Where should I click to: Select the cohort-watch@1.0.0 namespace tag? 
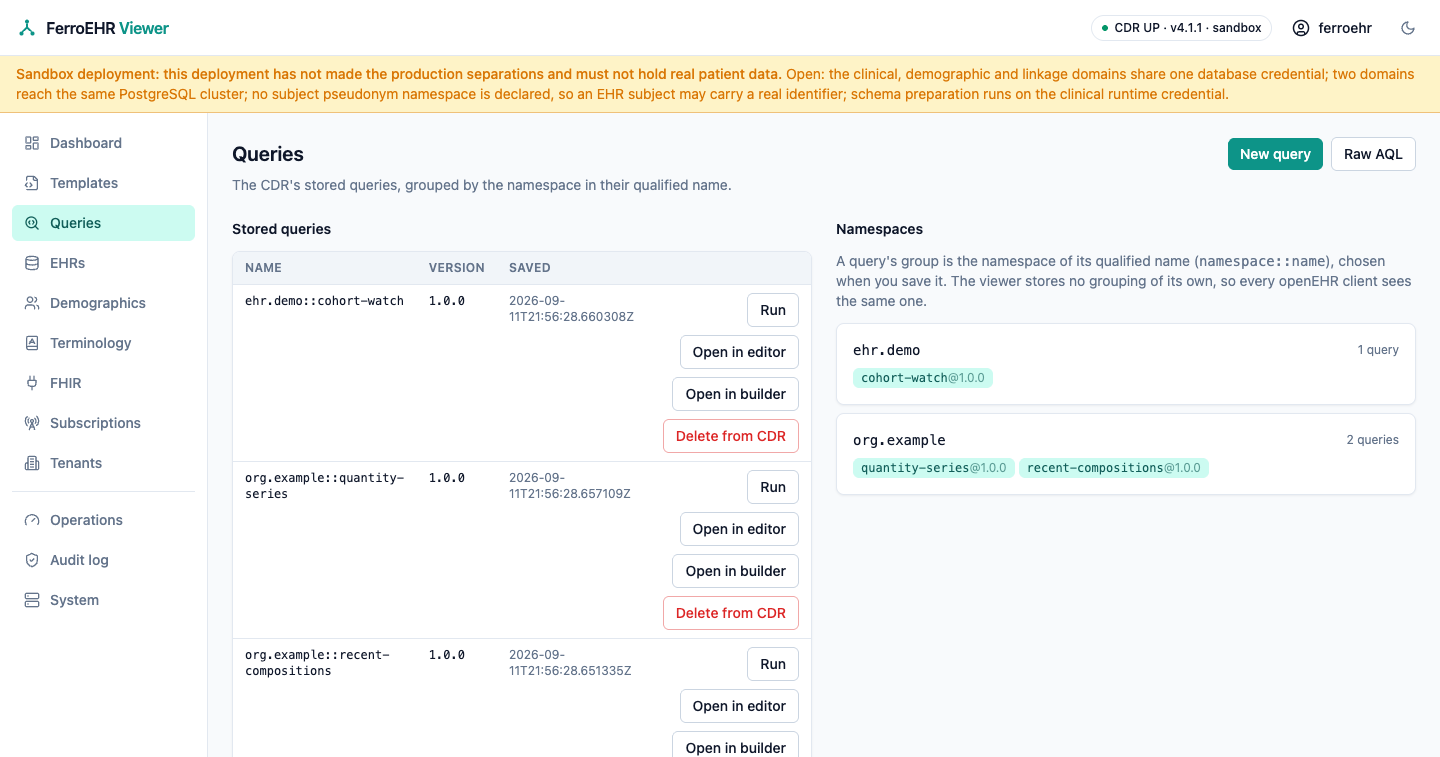tap(923, 378)
